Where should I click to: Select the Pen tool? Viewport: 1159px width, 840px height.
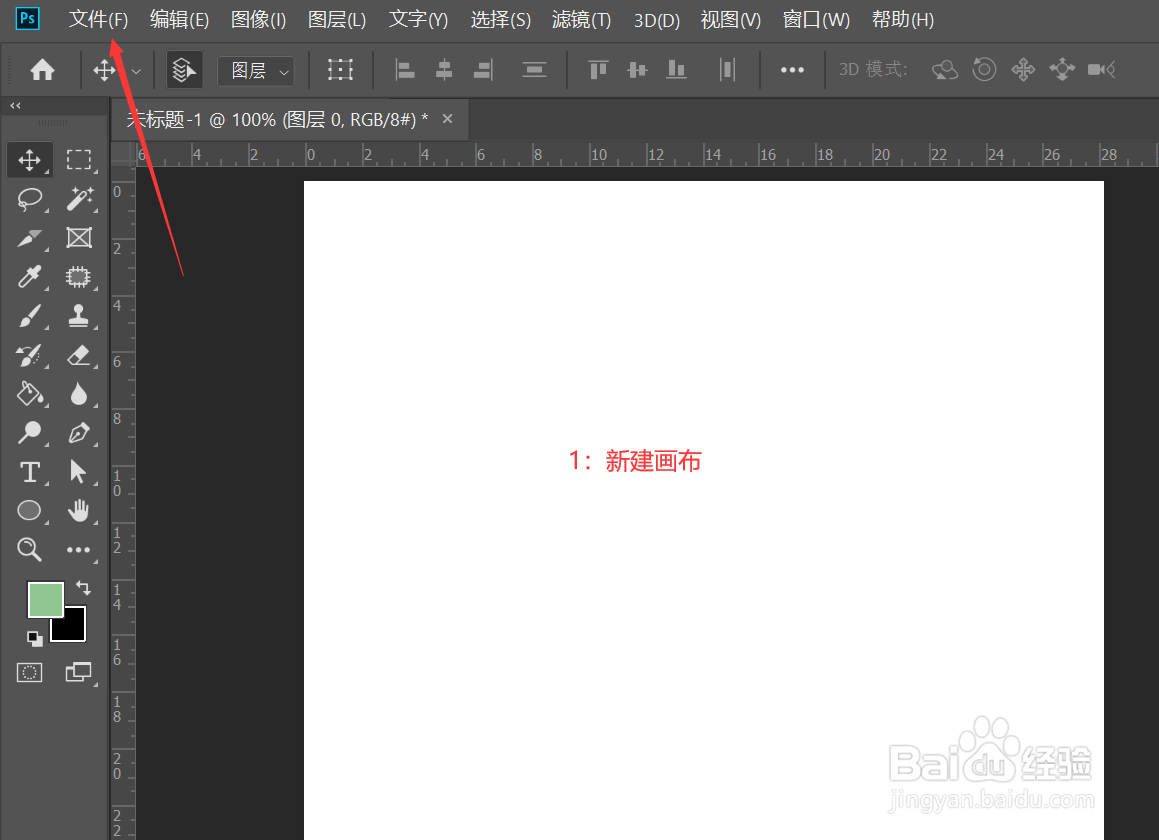click(78, 433)
